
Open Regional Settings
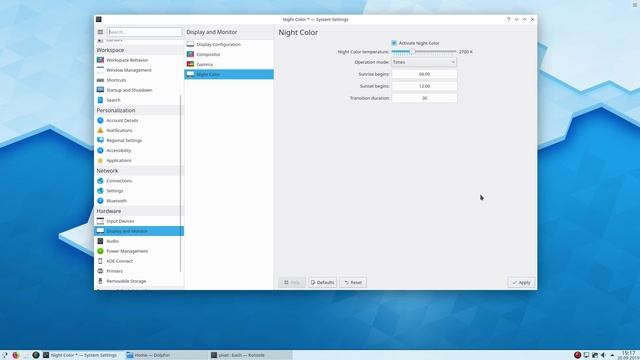(x=139, y=140)
